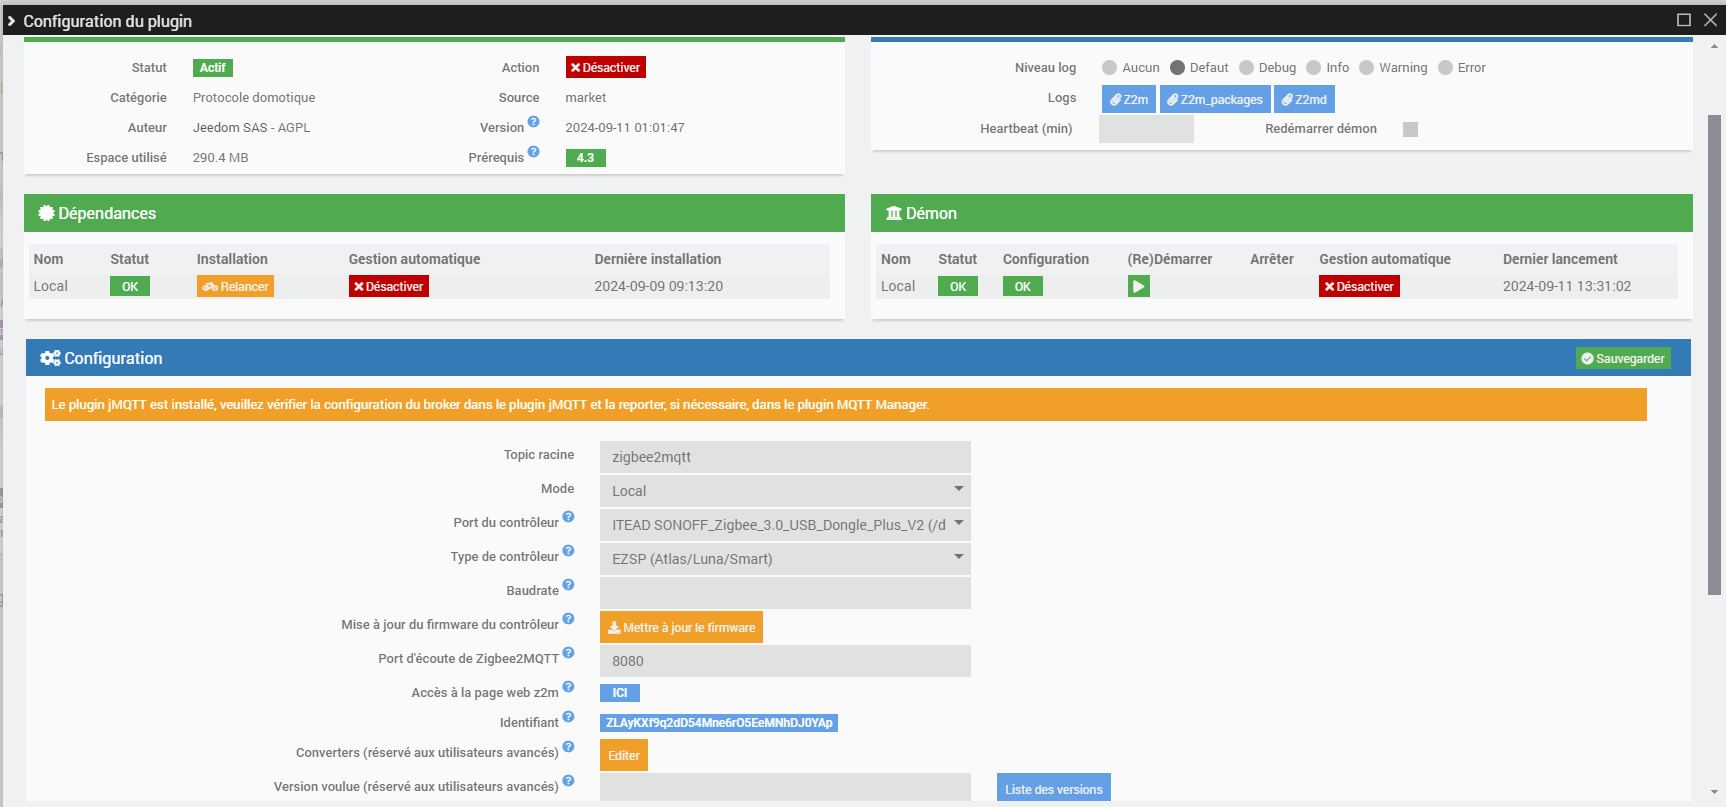Viewport: 1726px width, 807px height.
Task: Choose the Debug log level
Action: tap(1246, 68)
